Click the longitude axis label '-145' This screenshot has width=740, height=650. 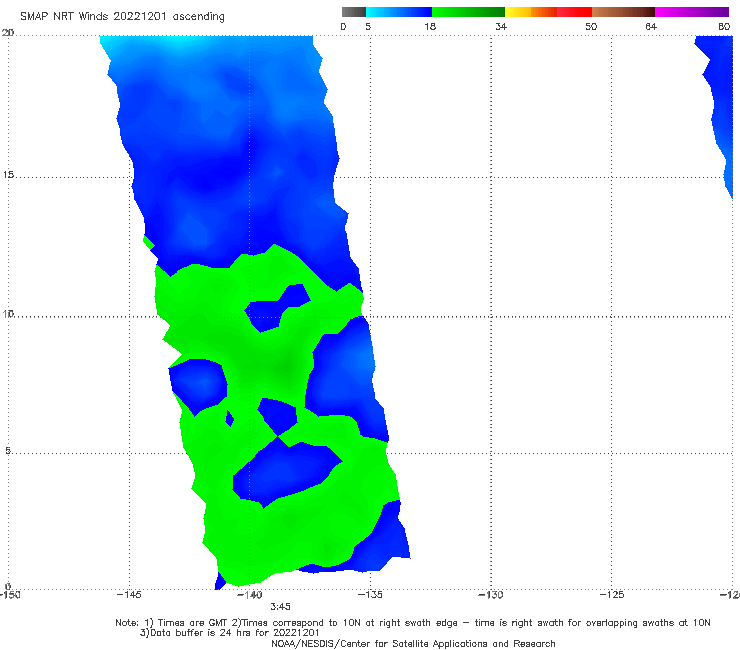[x=129, y=594]
